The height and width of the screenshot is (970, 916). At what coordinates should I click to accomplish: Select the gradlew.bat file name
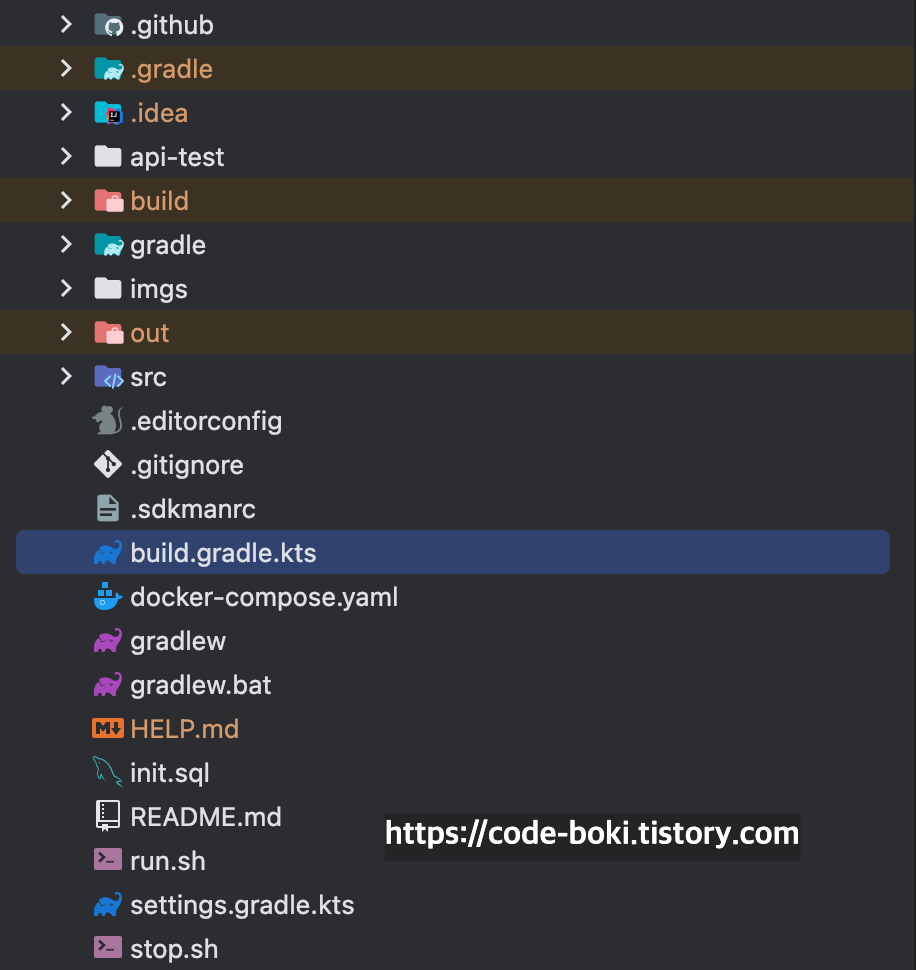[201, 686]
